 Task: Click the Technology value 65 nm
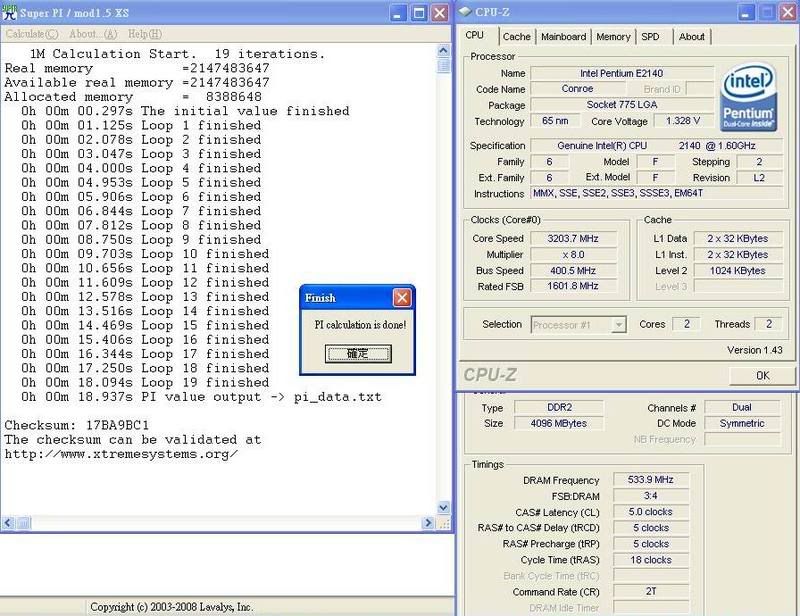555,121
